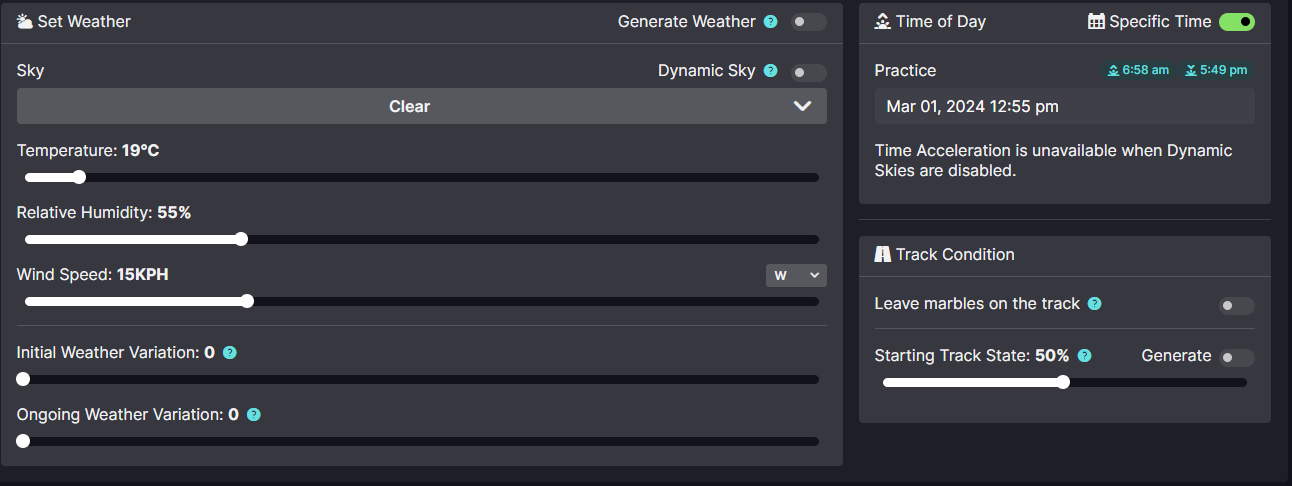1292x486 pixels.
Task: Click help icon next to Generate Weather
Action: [x=770, y=22]
